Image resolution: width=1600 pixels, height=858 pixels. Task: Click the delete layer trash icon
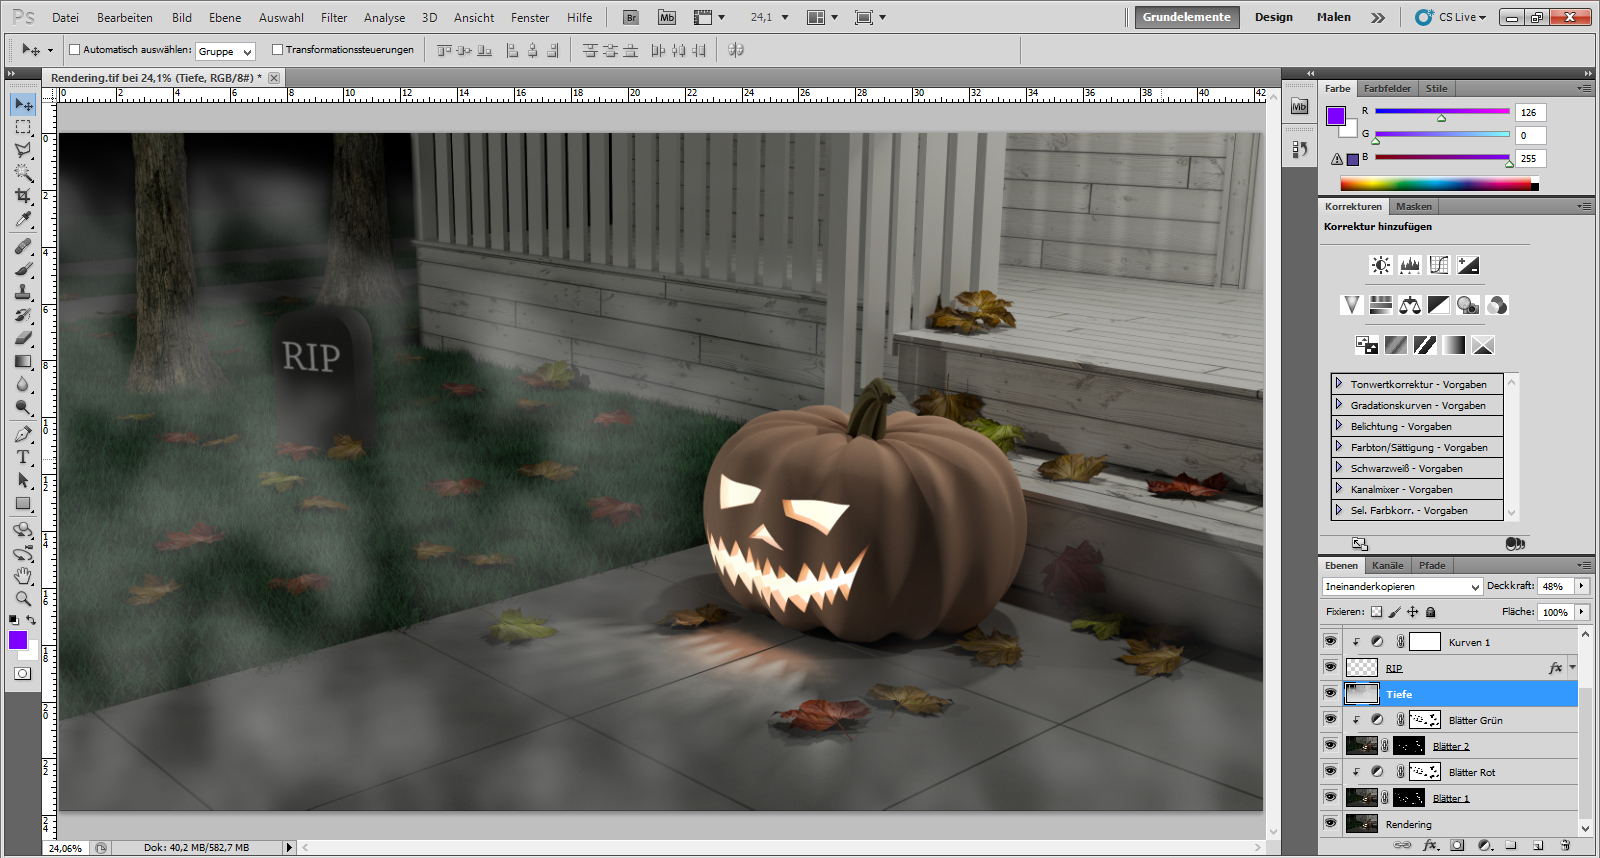1566,845
